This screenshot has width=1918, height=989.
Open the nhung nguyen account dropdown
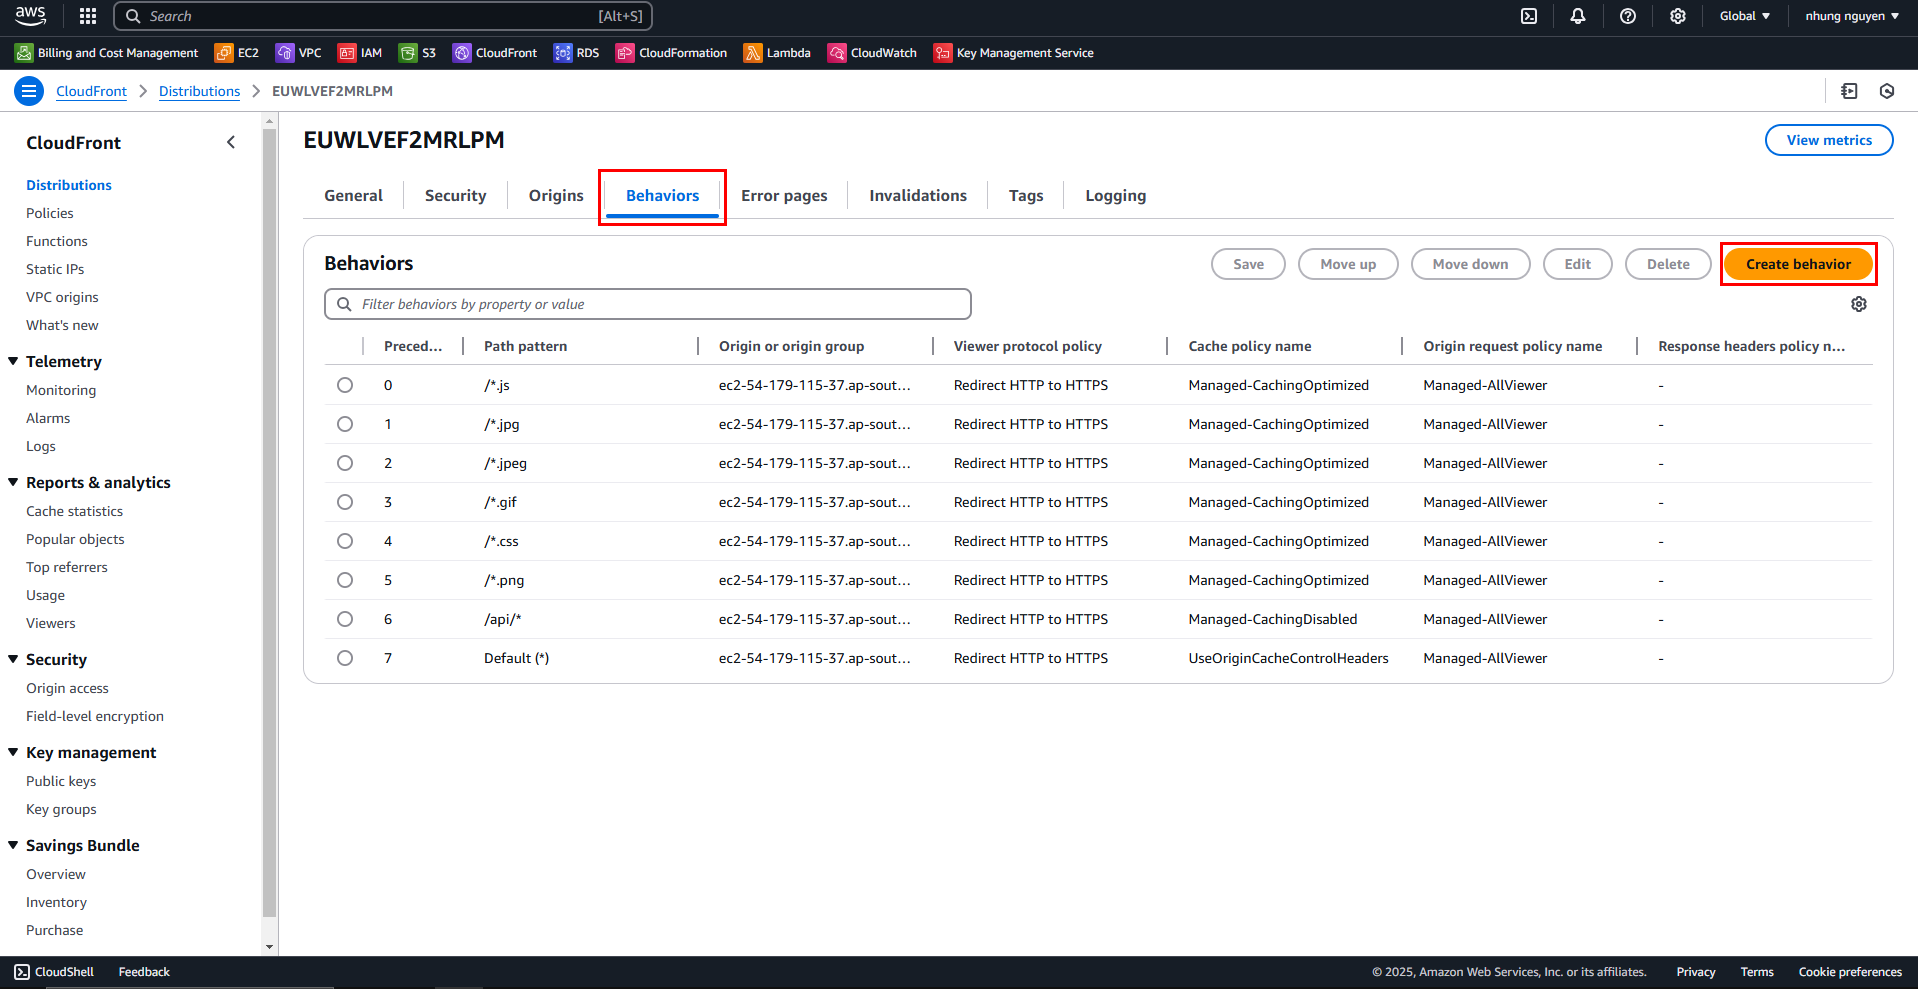[x=1852, y=16]
